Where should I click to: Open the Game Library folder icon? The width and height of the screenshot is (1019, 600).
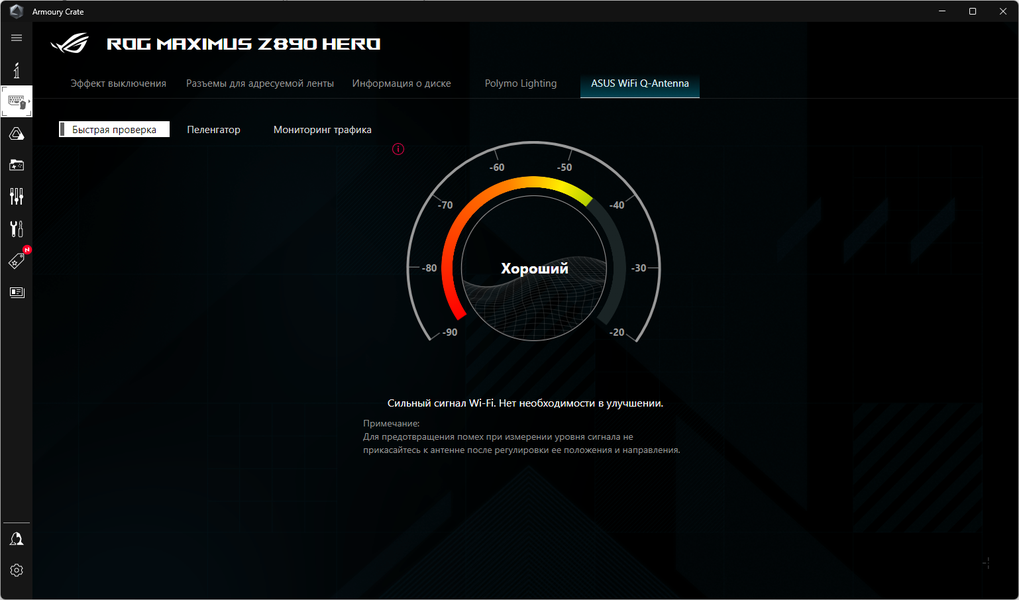(17, 166)
